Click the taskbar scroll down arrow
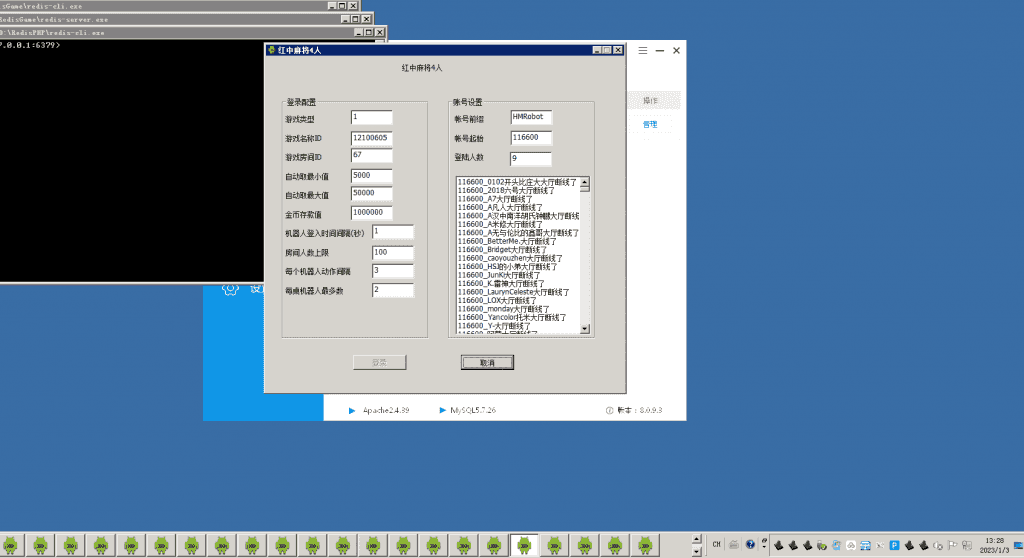Image resolution: width=1024 pixels, height=558 pixels. (696, 551)
